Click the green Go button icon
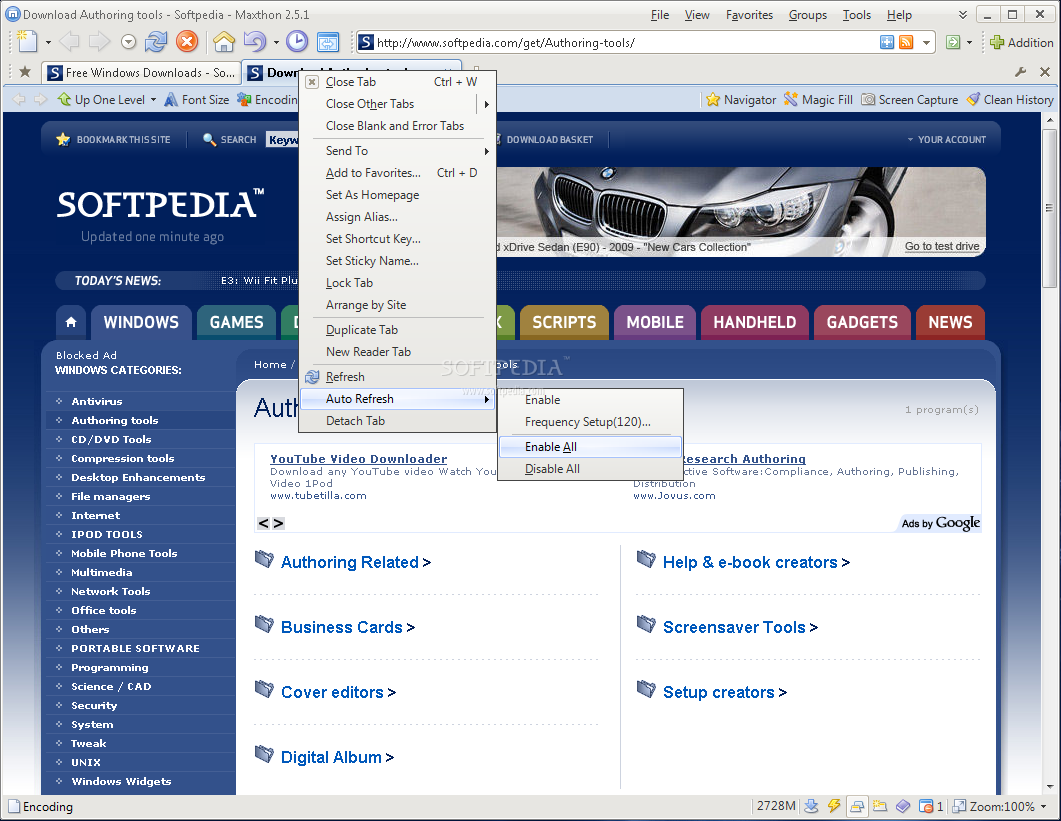 [x=953, y=42]
